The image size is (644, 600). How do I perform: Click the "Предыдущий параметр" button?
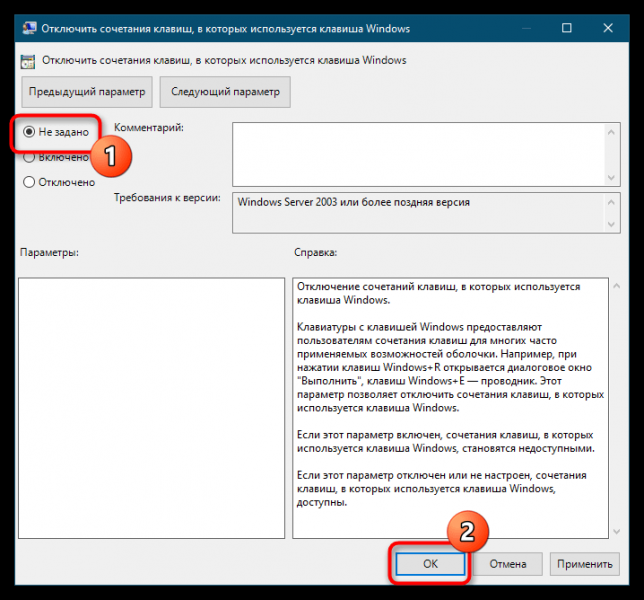pyautogui.click(x=87, y=92)
